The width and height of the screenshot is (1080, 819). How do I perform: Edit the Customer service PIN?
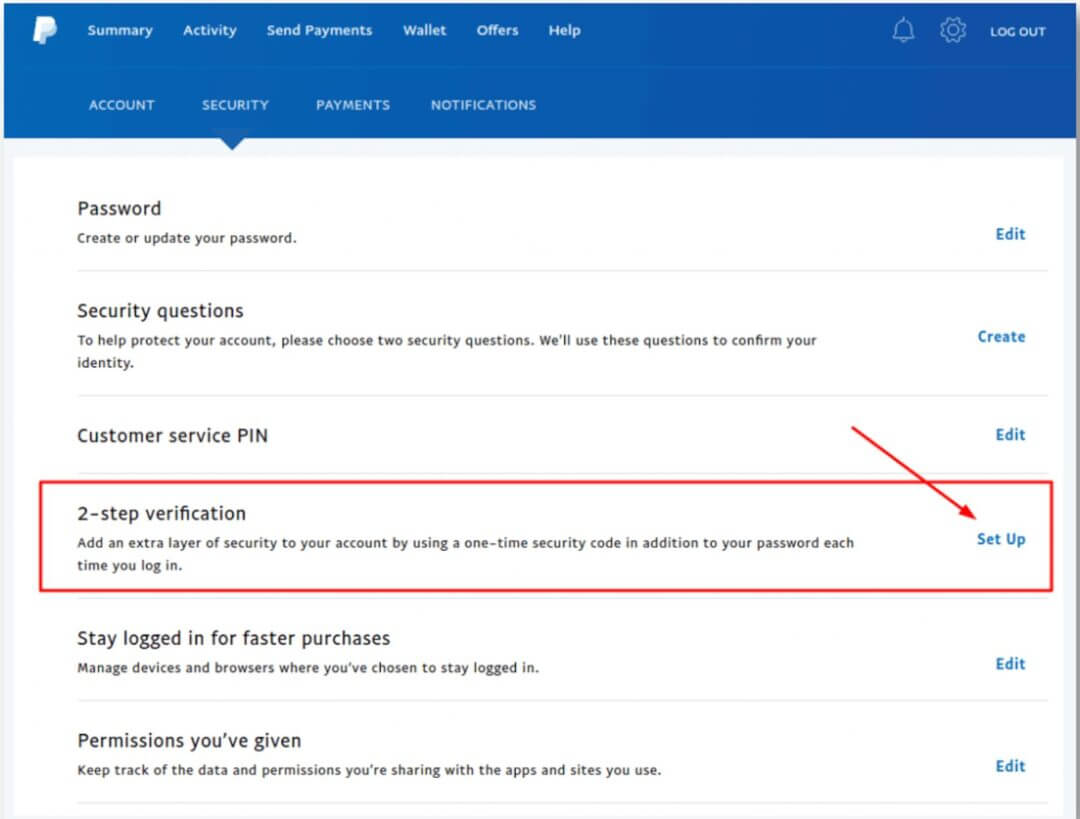(x=1010, y=435)
